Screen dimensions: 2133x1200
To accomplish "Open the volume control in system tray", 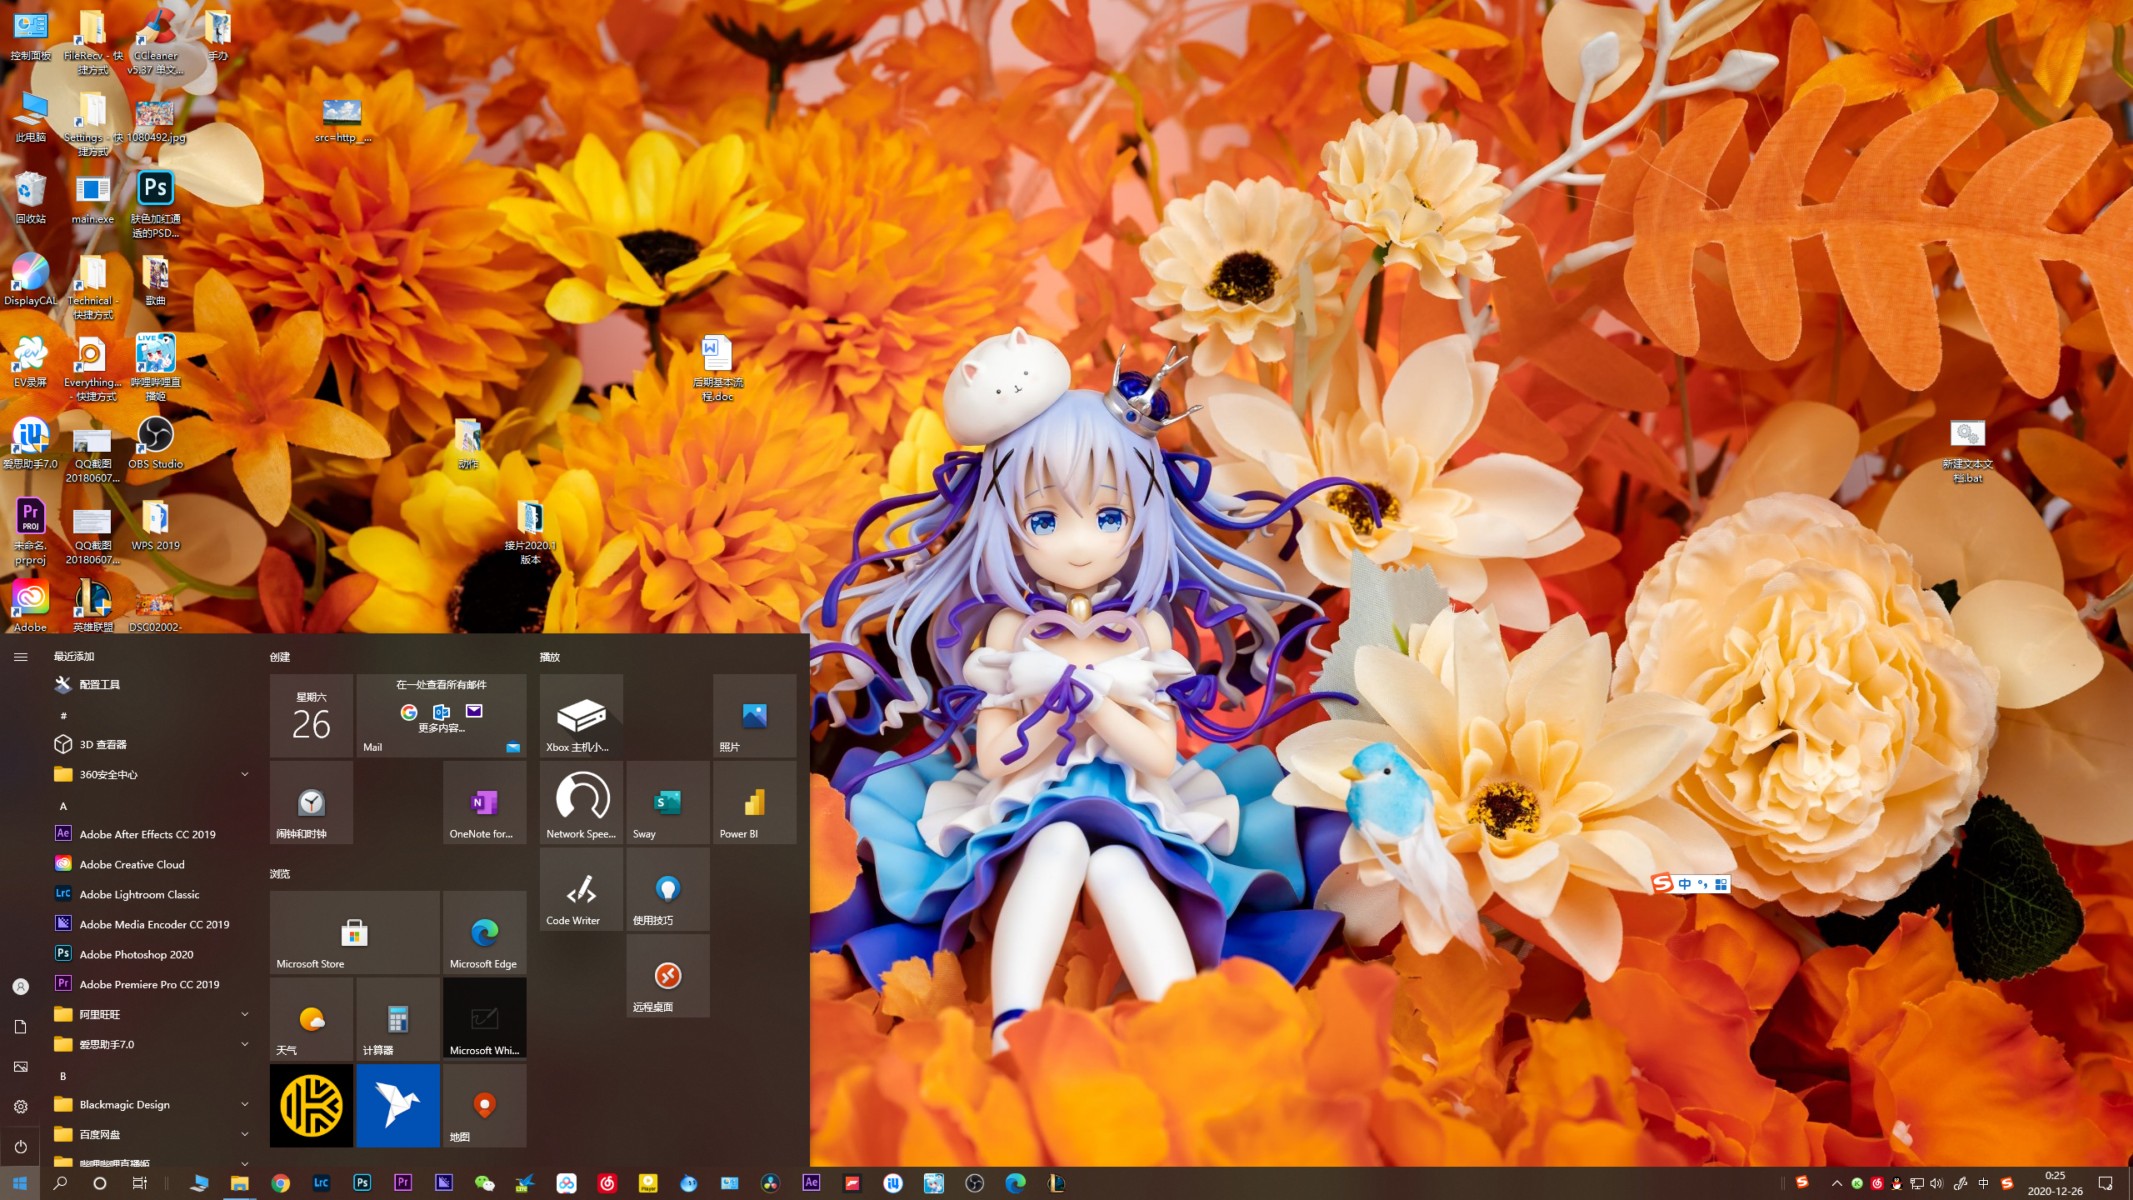I will click(x=1936, y=1183).
